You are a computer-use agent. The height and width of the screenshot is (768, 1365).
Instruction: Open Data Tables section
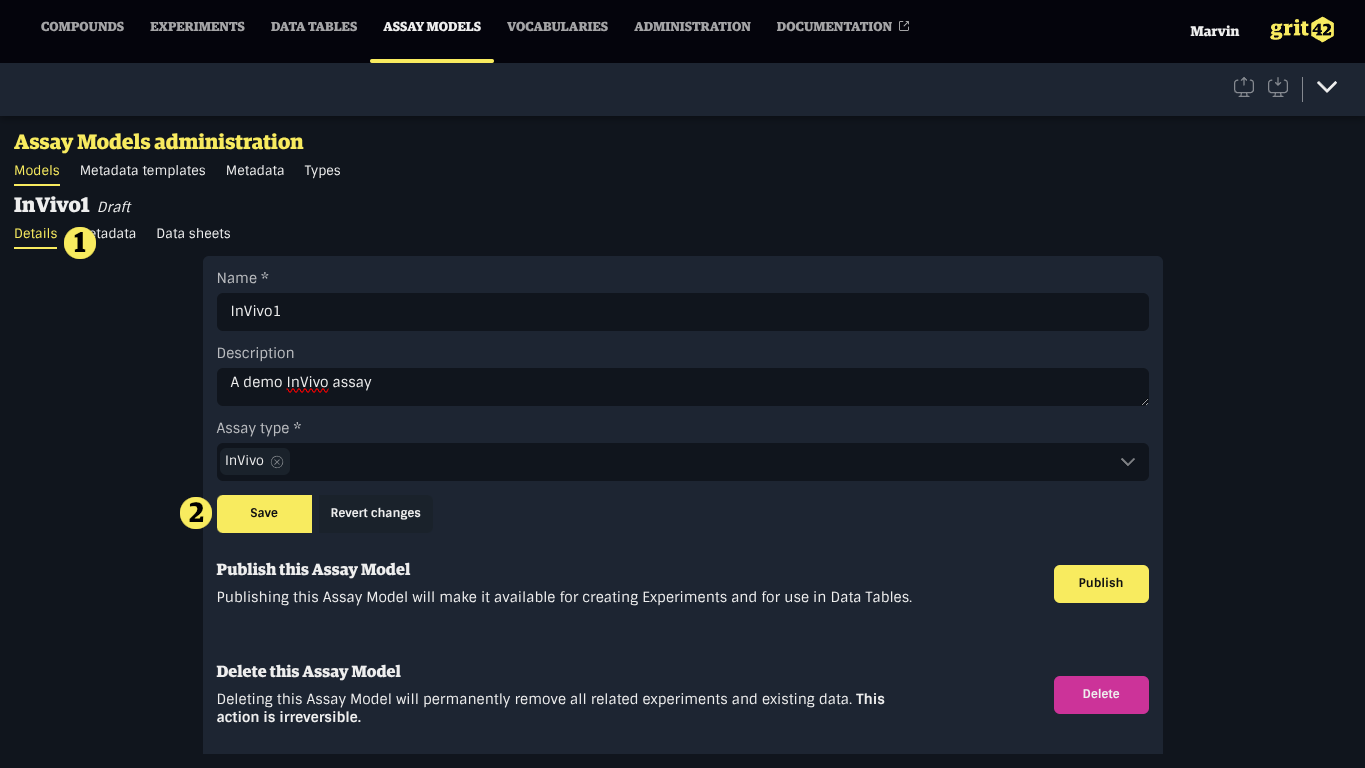314,27
